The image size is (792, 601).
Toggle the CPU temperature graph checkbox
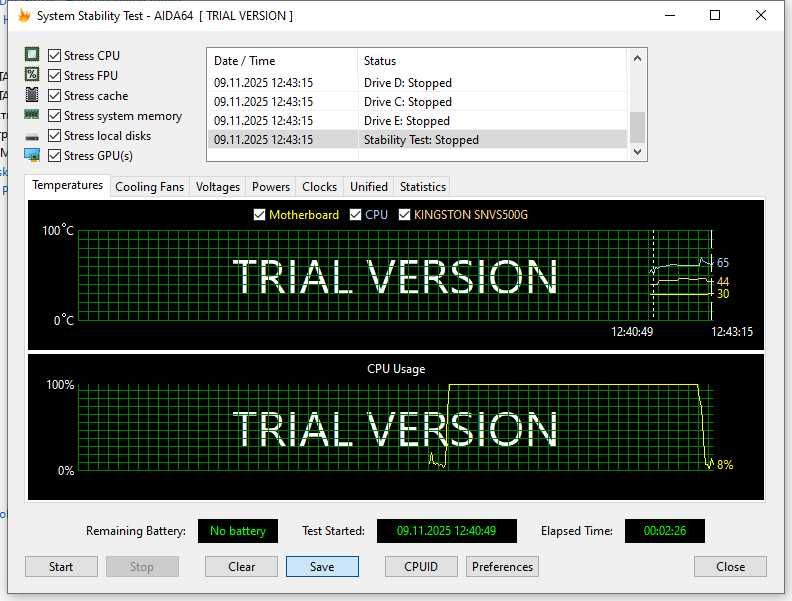356,215
